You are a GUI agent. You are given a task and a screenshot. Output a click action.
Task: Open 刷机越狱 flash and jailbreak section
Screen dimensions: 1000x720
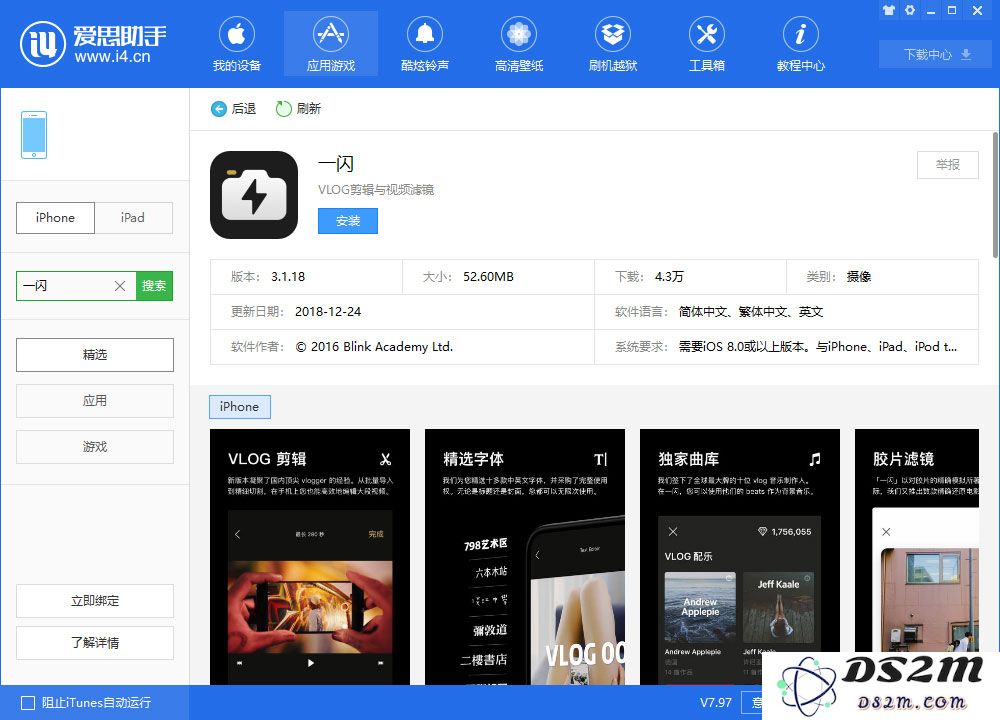(613, 43)
